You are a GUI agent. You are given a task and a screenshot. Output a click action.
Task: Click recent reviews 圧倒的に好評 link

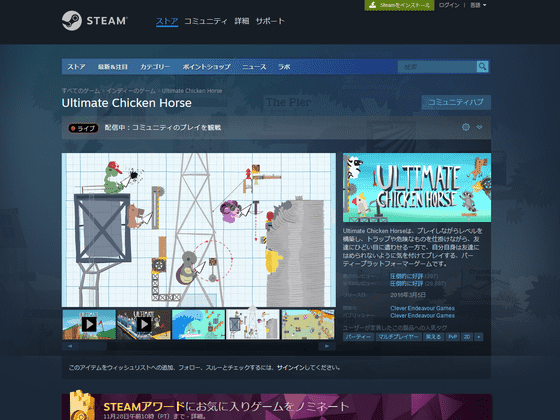coord(406,276)
